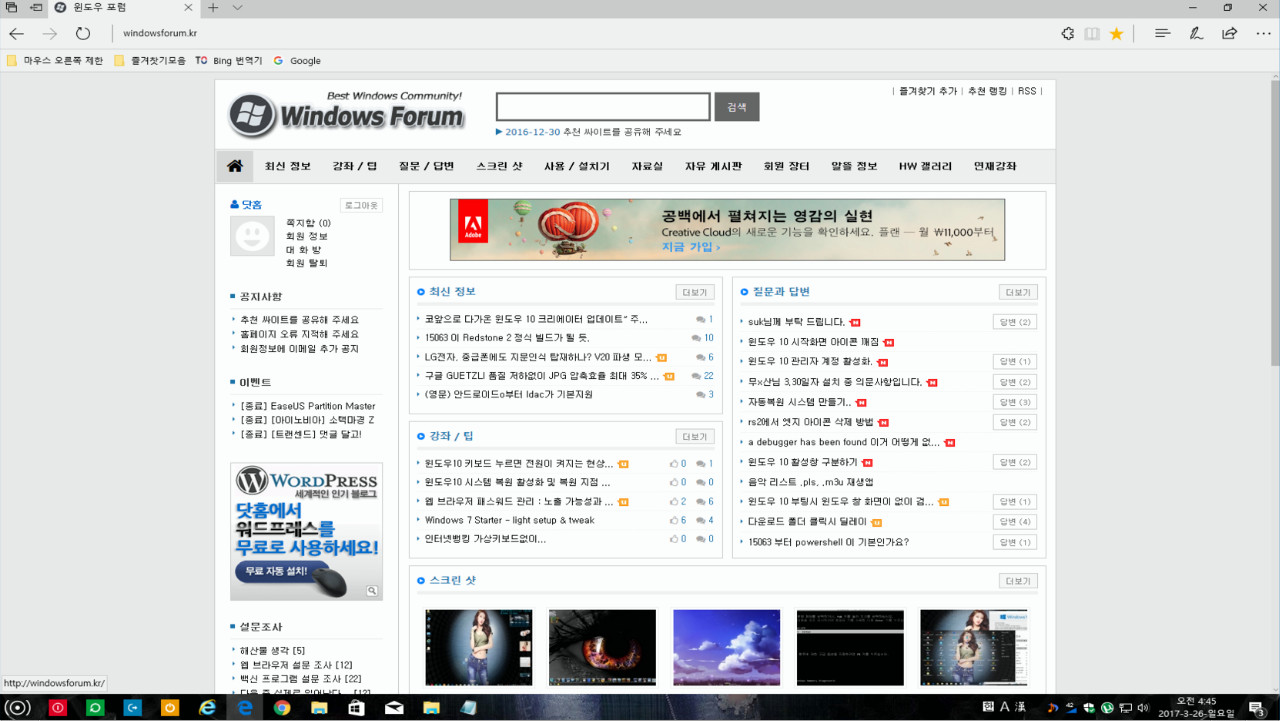Screen dimensions: 1280x721
Task: Open the 질문 / 답변 menu
Action: click(x=426, y=166)
